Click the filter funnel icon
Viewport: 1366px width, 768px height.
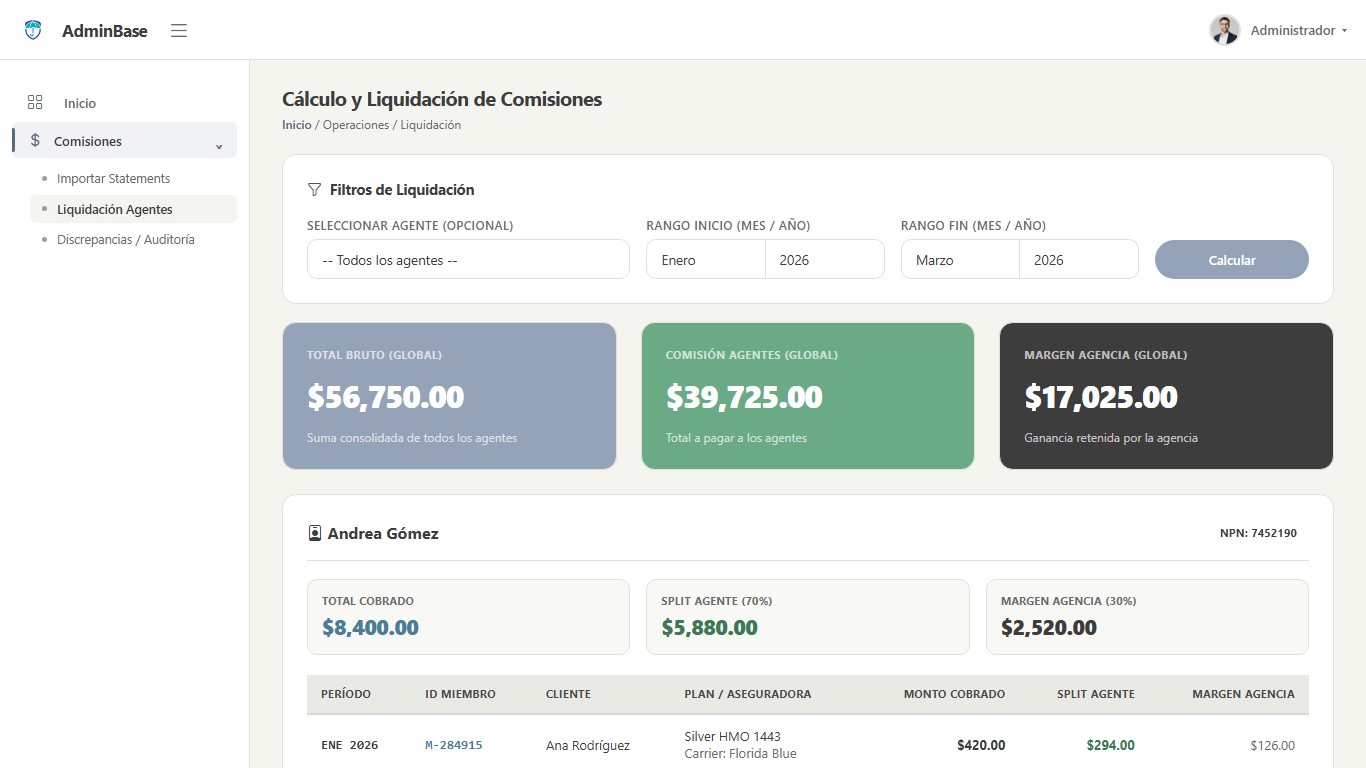(314, 189)
